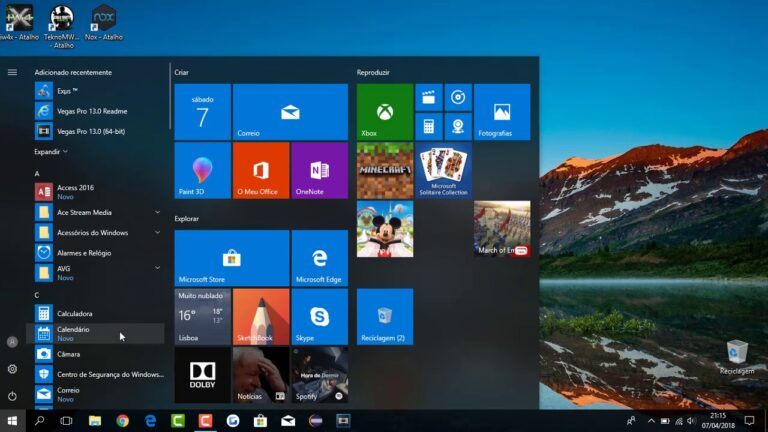
Task: Open Microsoft Solitaire Collection tile
Action: [443, 170]
